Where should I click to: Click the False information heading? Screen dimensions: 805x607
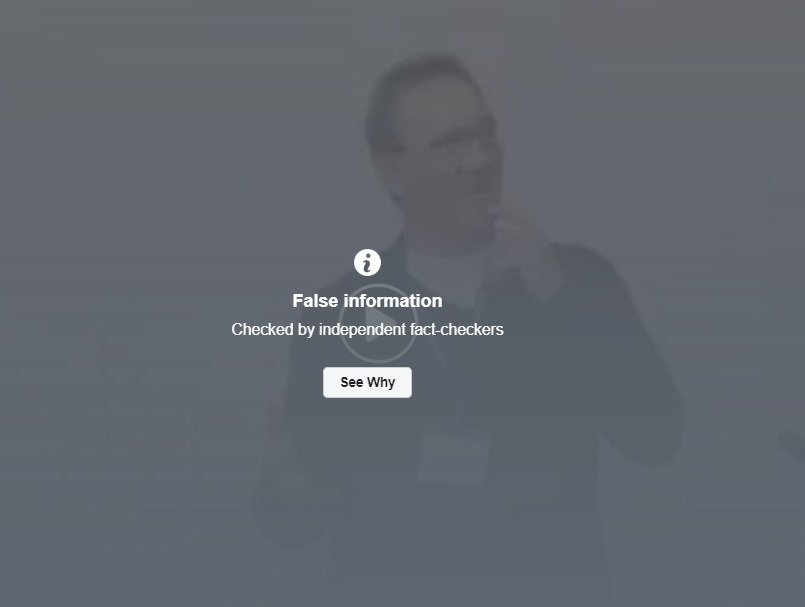tap(367, 300)
